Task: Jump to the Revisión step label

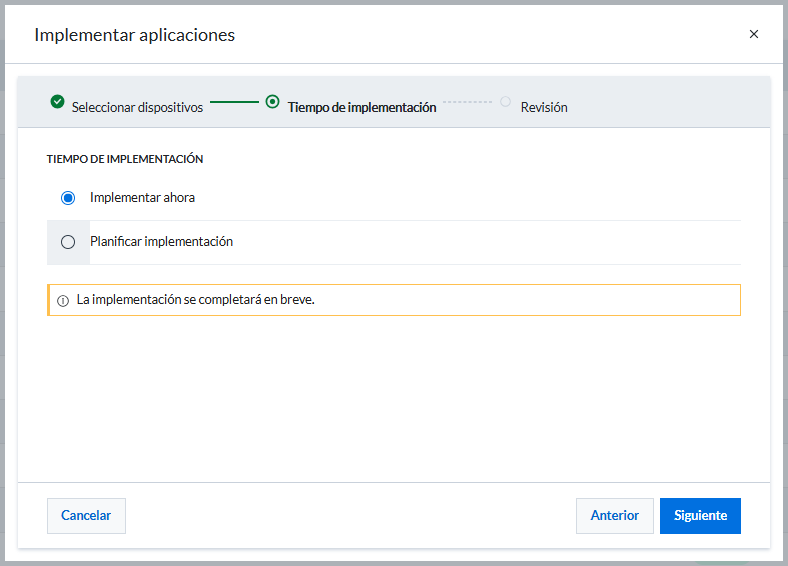Action: click(544, 107)
